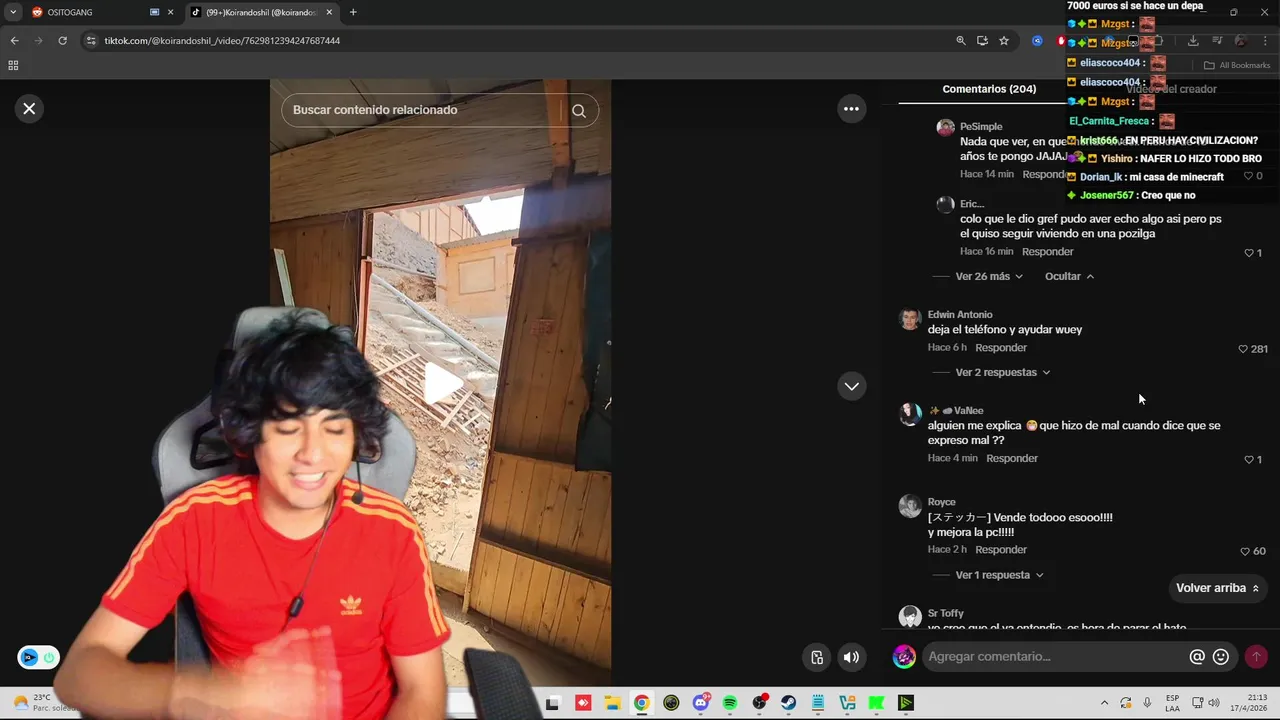Show hidden system tray icons
The image size is (1280, 720).
(x=1104, y=703)
